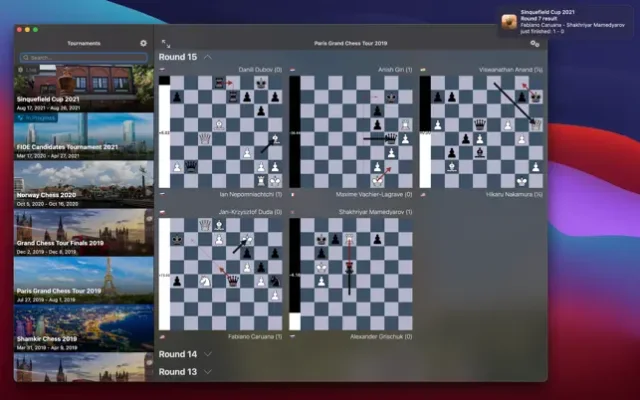Expand the Round 14 section
This screenshot has width=640, height=400.
pyautogui.click(x=208, y=354)
